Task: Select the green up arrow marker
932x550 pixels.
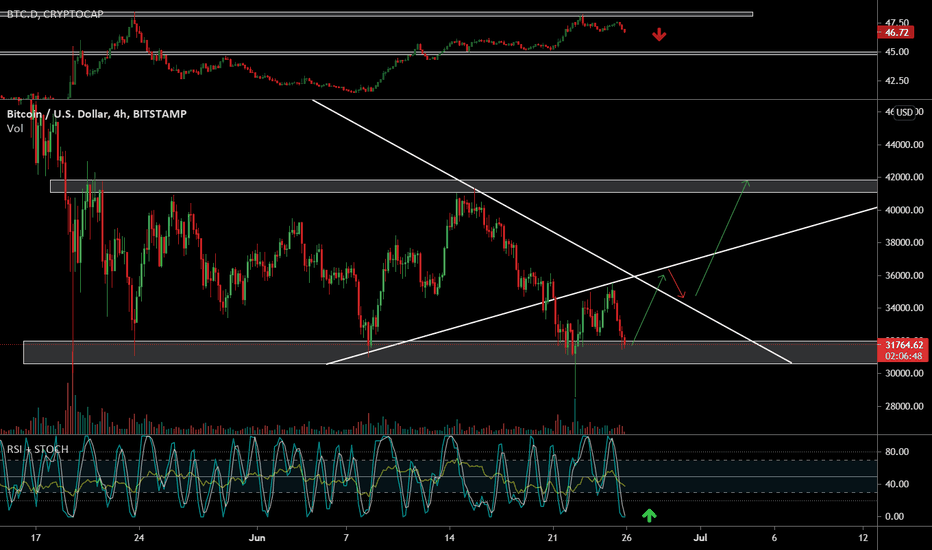Action: point(649,515)
